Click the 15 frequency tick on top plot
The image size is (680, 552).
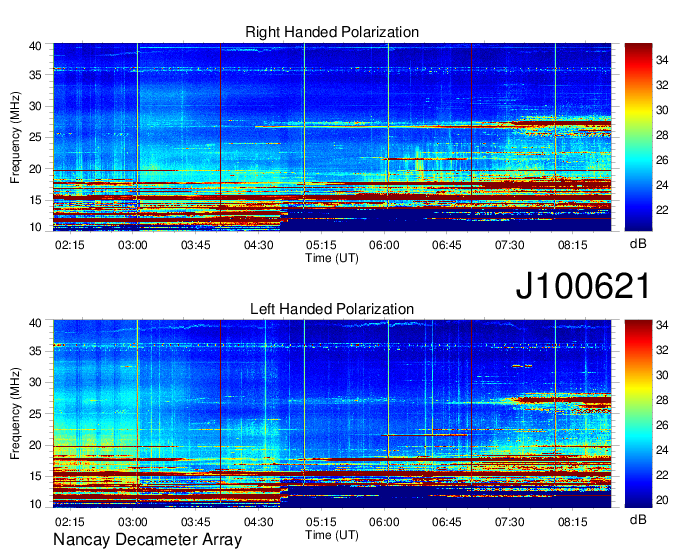coord(36,200)
